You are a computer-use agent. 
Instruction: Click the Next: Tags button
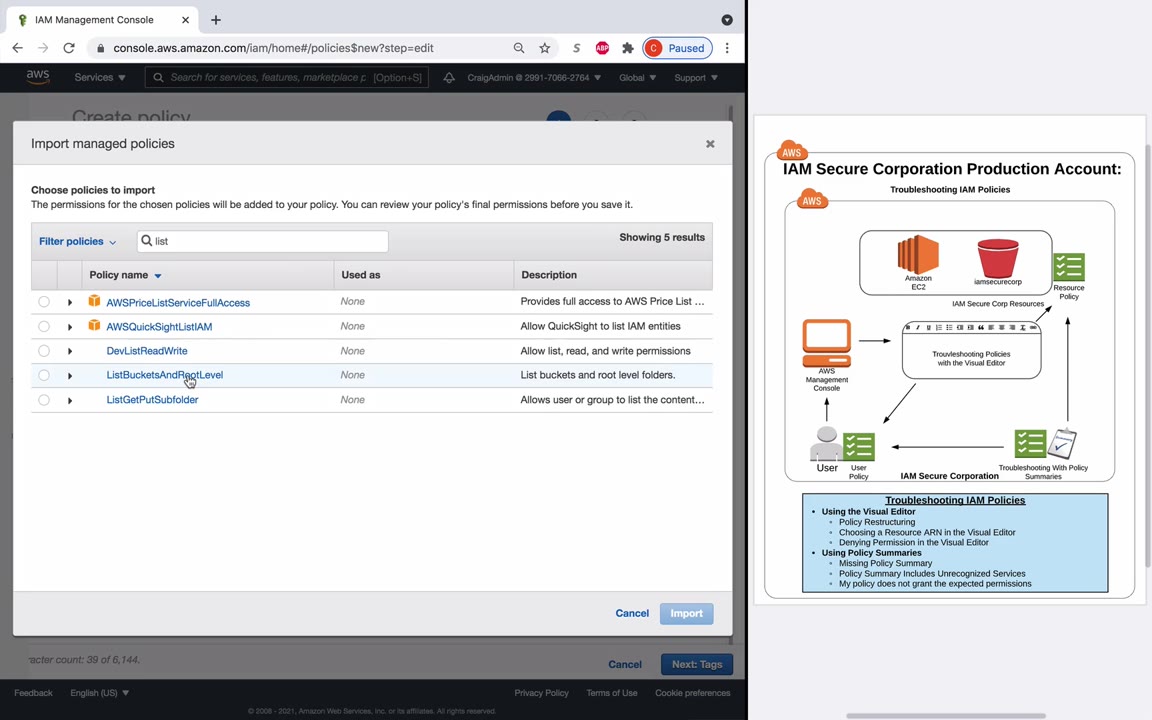pyautogui.click(x=696, y=664)
